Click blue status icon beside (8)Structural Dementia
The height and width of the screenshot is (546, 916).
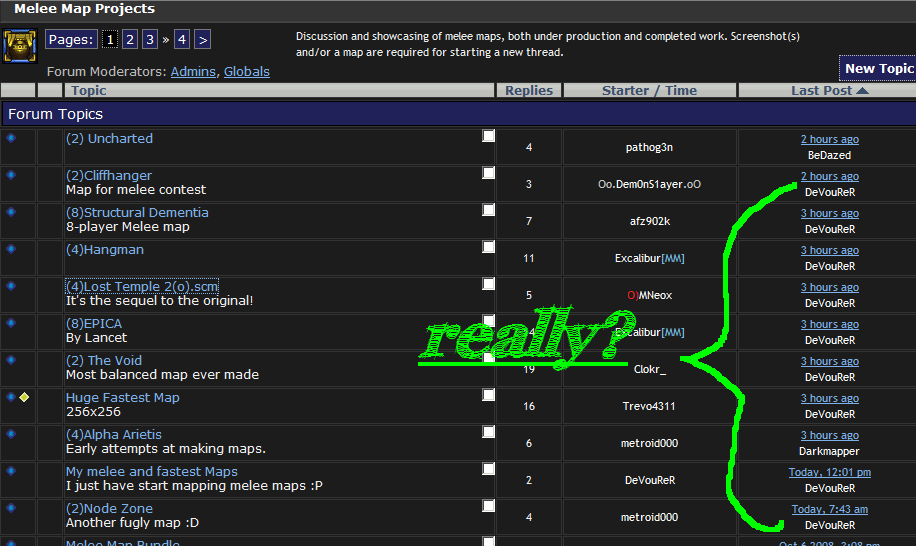coord(11,212)
